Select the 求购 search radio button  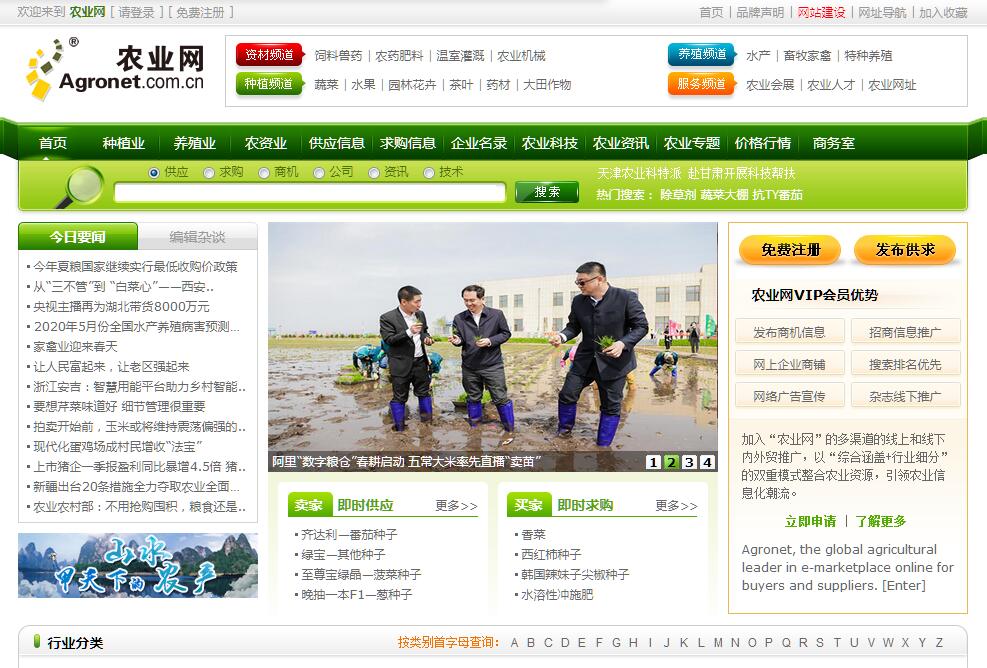coord(209,173)
